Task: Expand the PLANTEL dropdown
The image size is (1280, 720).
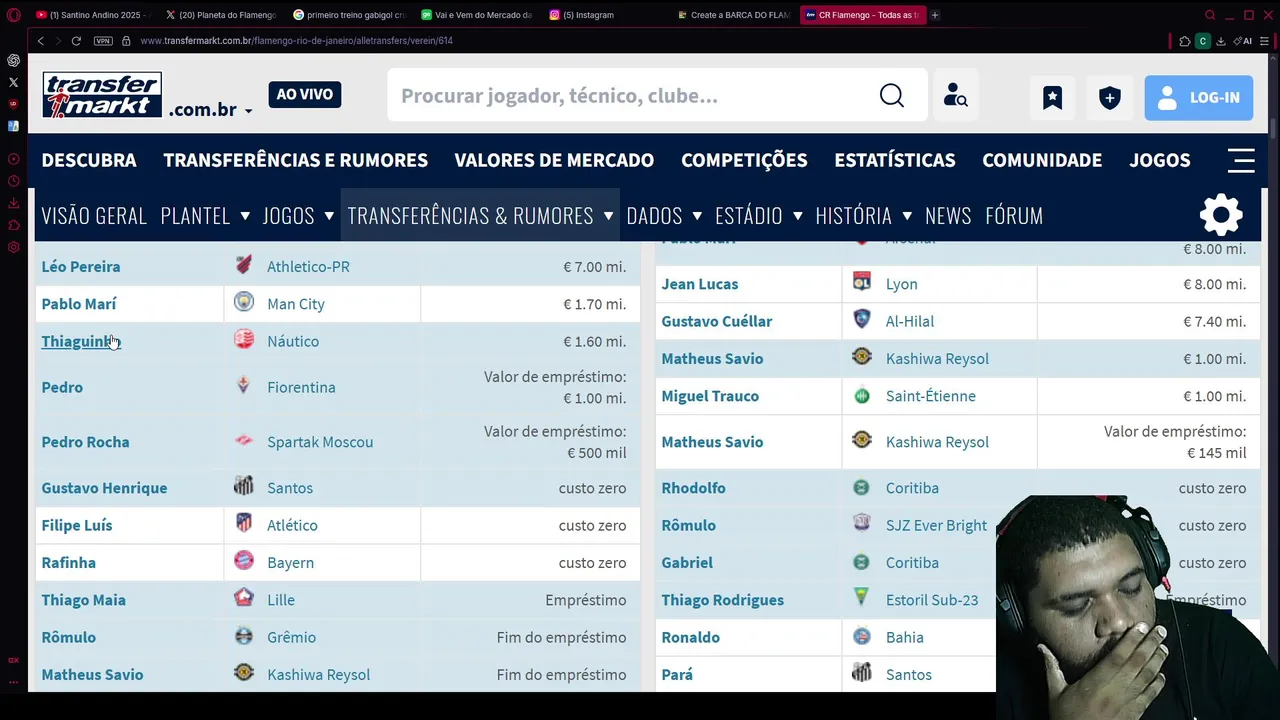Action: pyautogui.click(x=245, y=216)
